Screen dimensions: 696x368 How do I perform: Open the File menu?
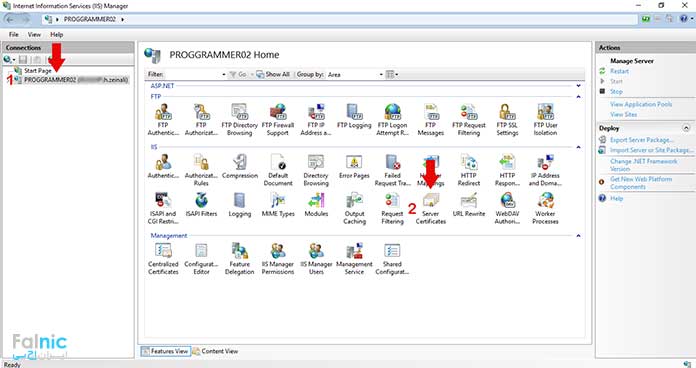[x=14, y=34]
